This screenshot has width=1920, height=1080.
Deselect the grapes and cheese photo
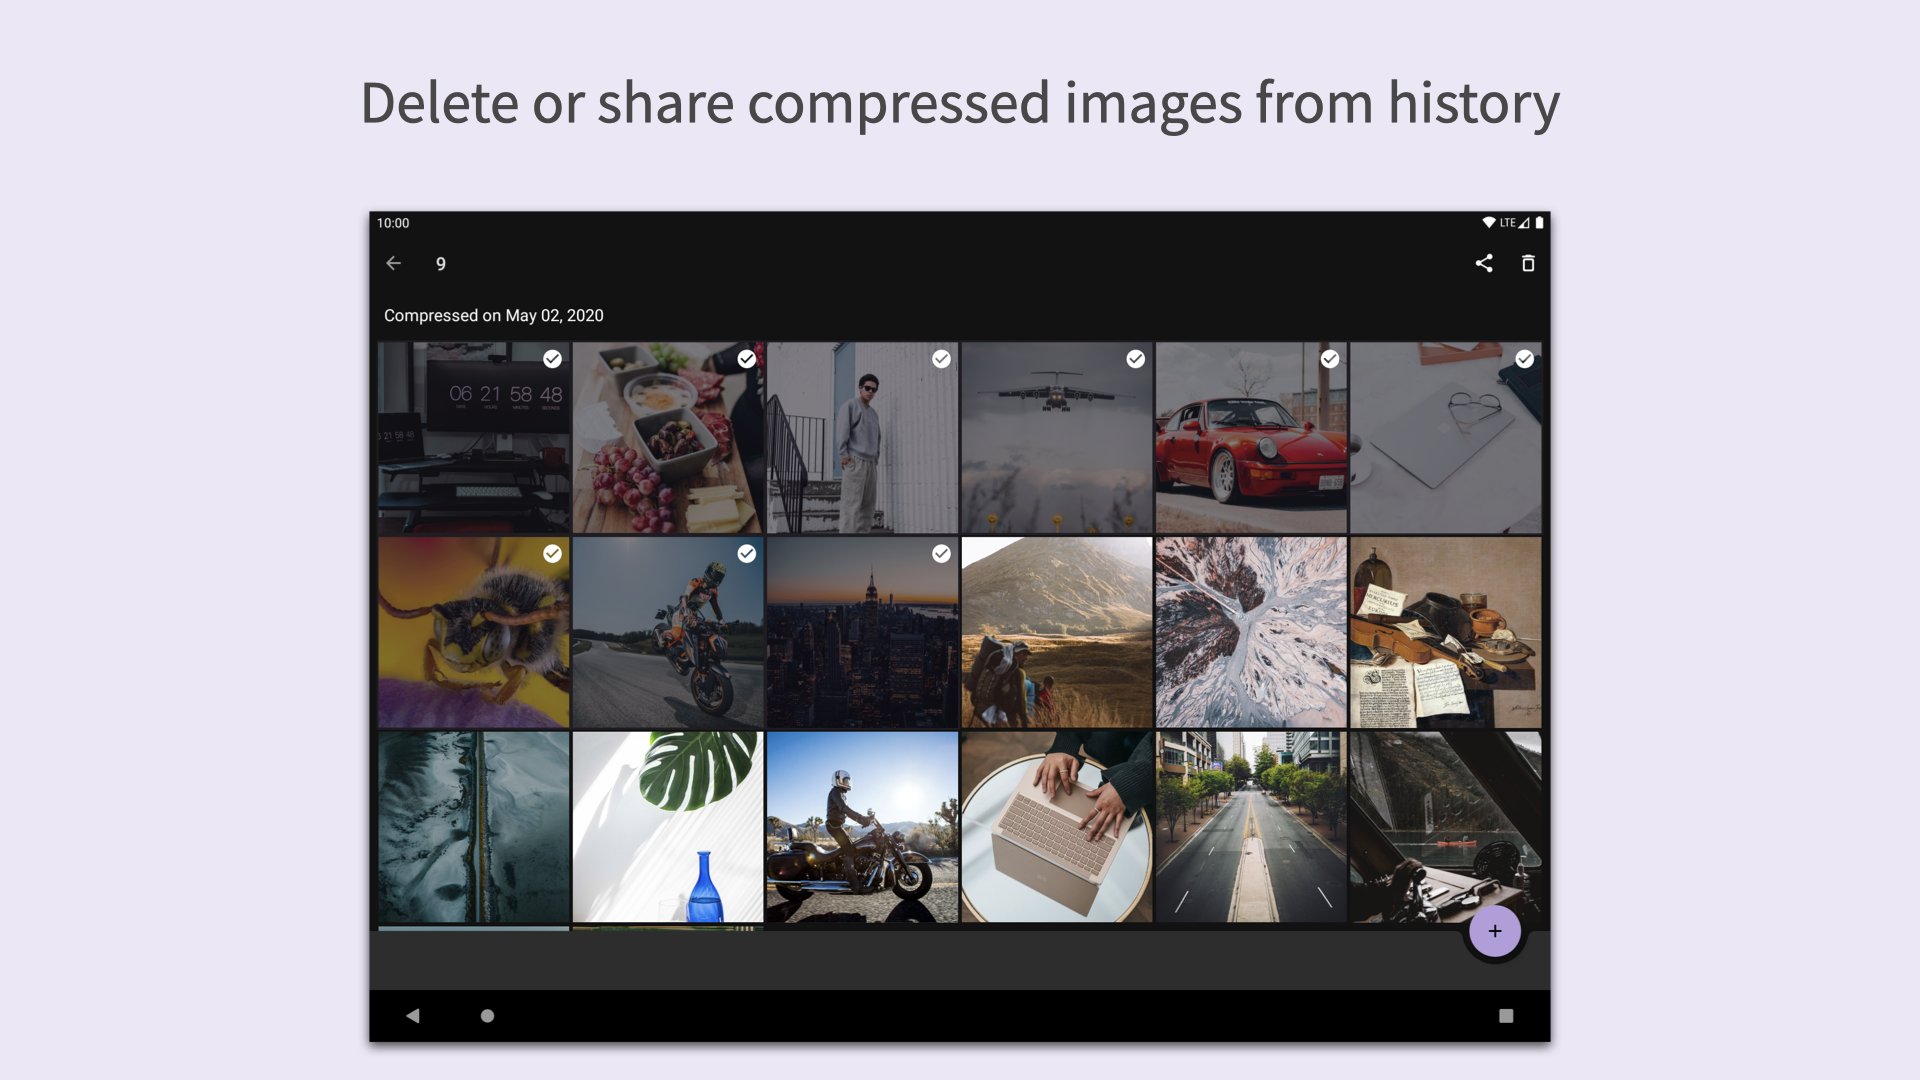pyautogui.click(x=747, y=359)
